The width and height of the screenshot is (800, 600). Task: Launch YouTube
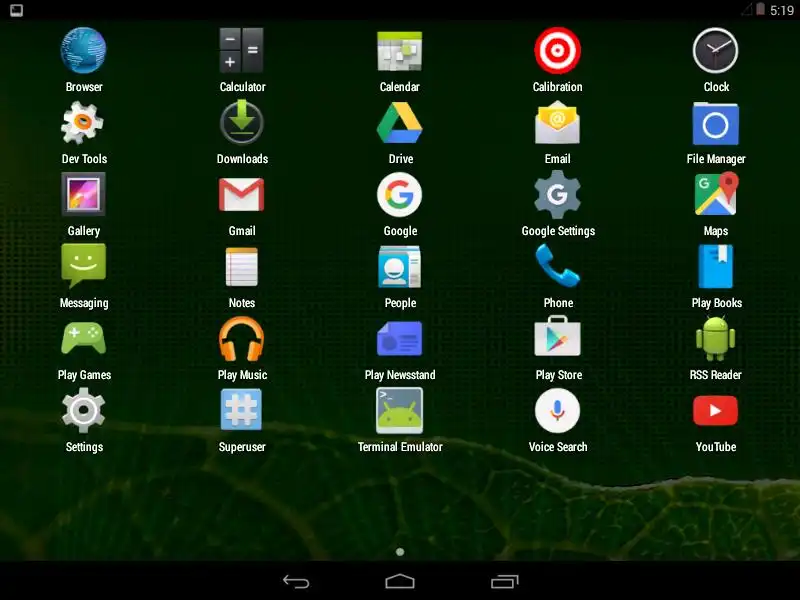coord(715,411)
